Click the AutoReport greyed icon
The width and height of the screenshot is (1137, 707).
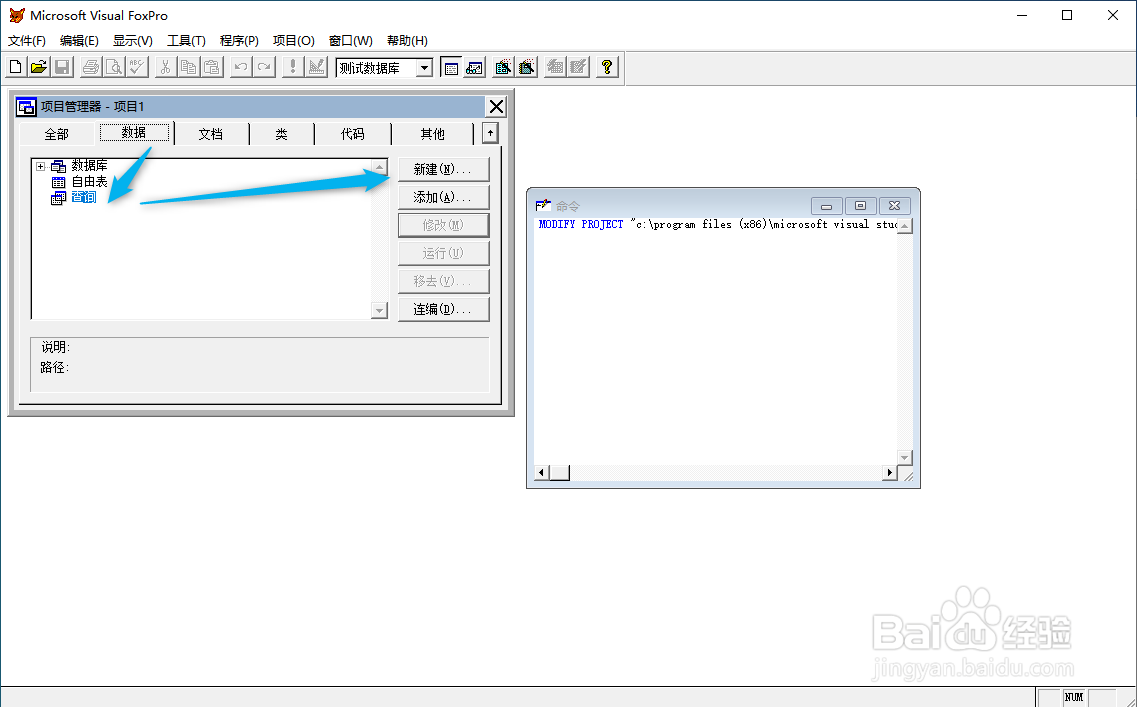tap(579, 67)
